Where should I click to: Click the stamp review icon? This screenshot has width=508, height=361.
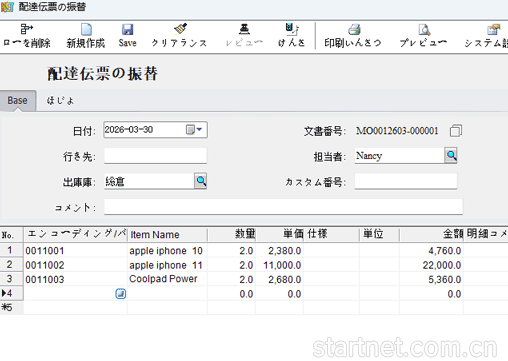pyautogui.click(x=244, y=29)
